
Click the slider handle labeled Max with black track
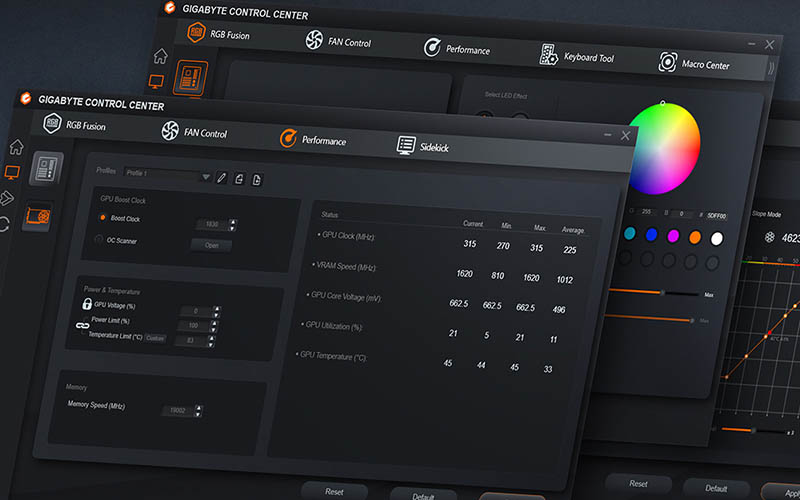pos(662,293)
